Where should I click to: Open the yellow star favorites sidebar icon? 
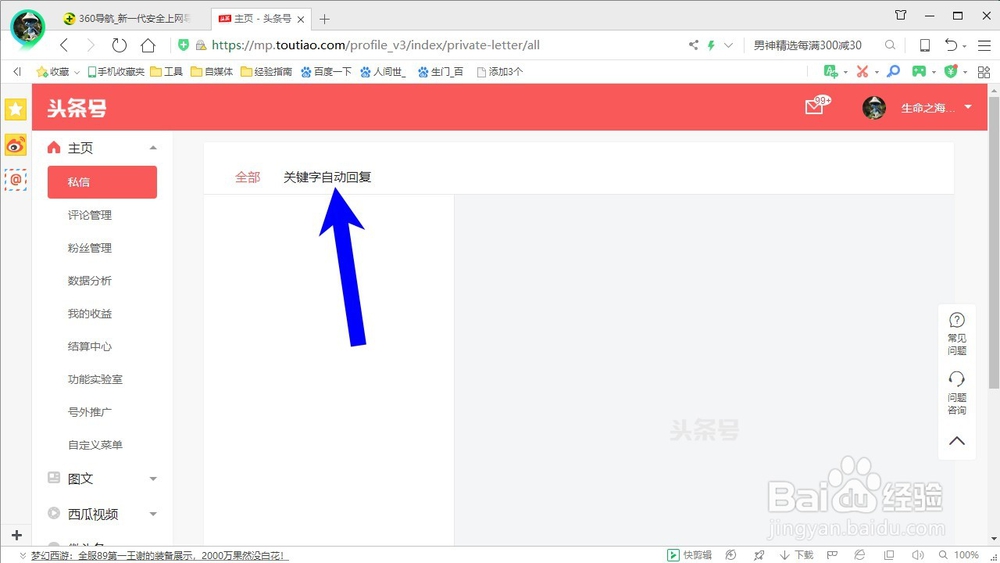coord(16,109)
